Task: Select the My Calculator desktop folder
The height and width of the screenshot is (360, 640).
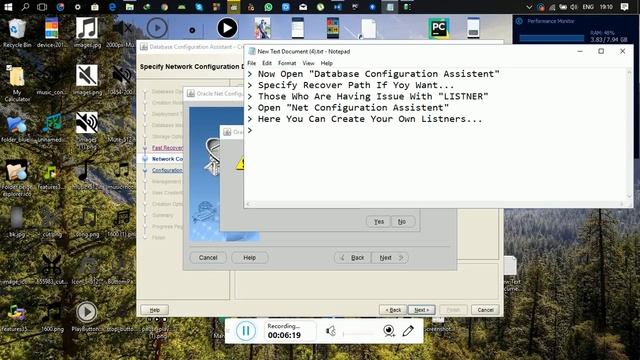Action: 17,84
